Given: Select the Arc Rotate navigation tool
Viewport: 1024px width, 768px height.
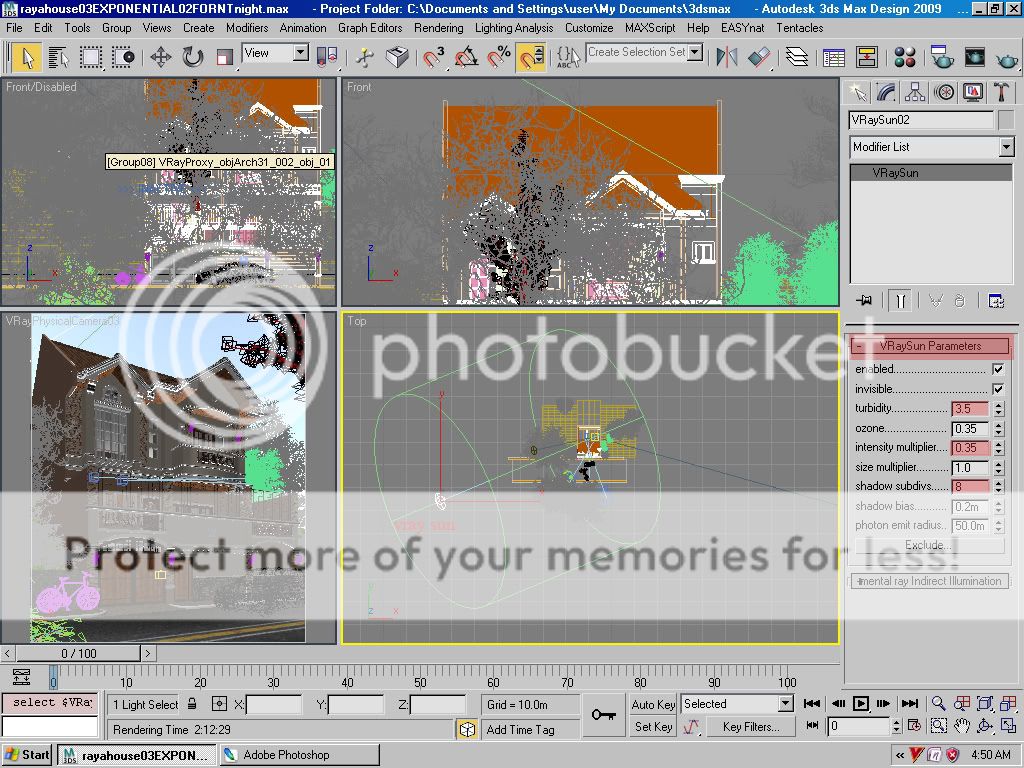Looking at the screenshot, I should 985,726.
